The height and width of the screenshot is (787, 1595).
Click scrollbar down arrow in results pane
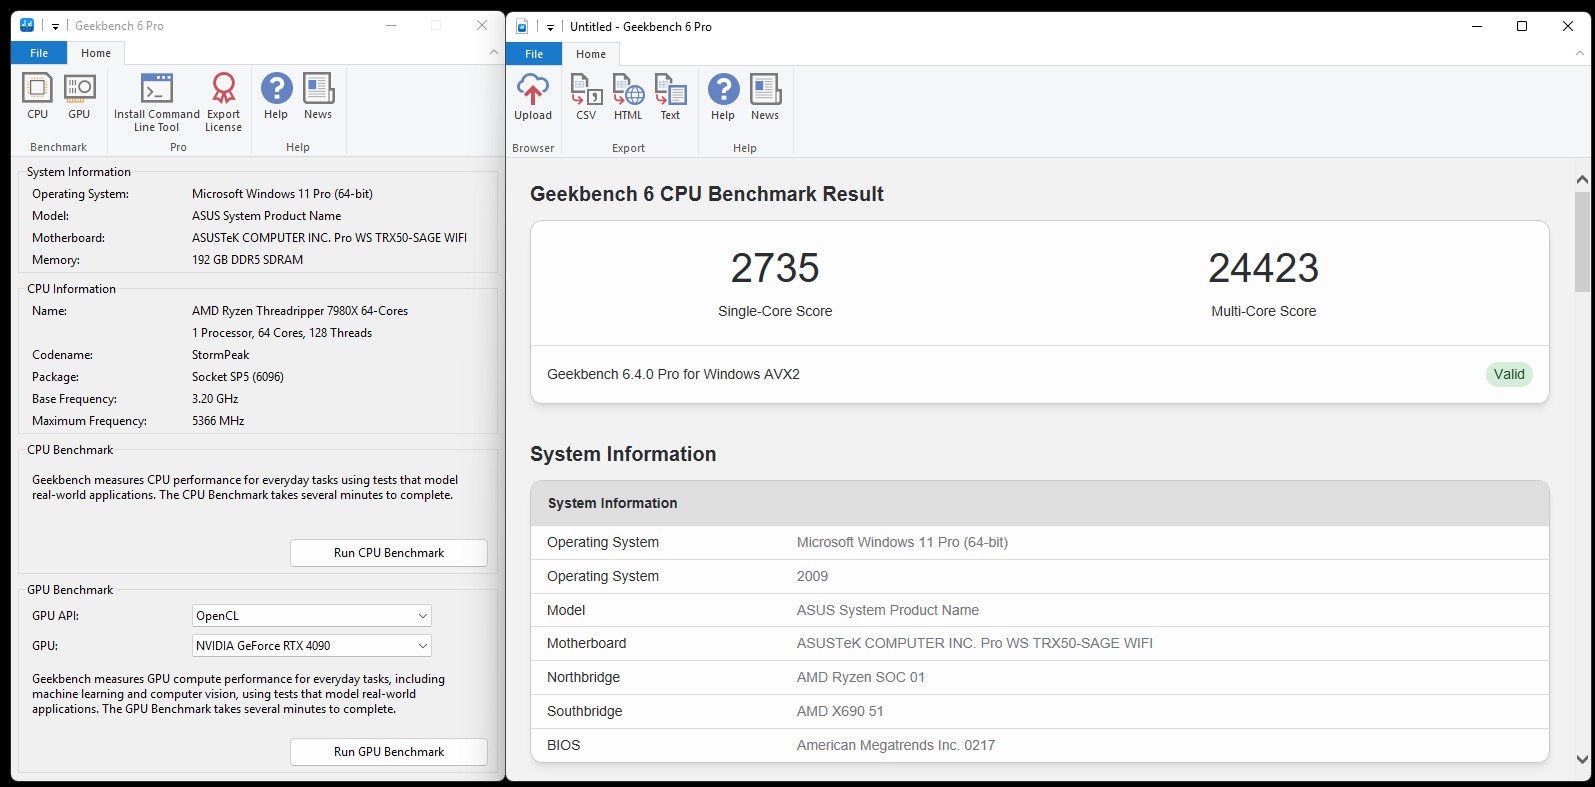pos(1582,759)
